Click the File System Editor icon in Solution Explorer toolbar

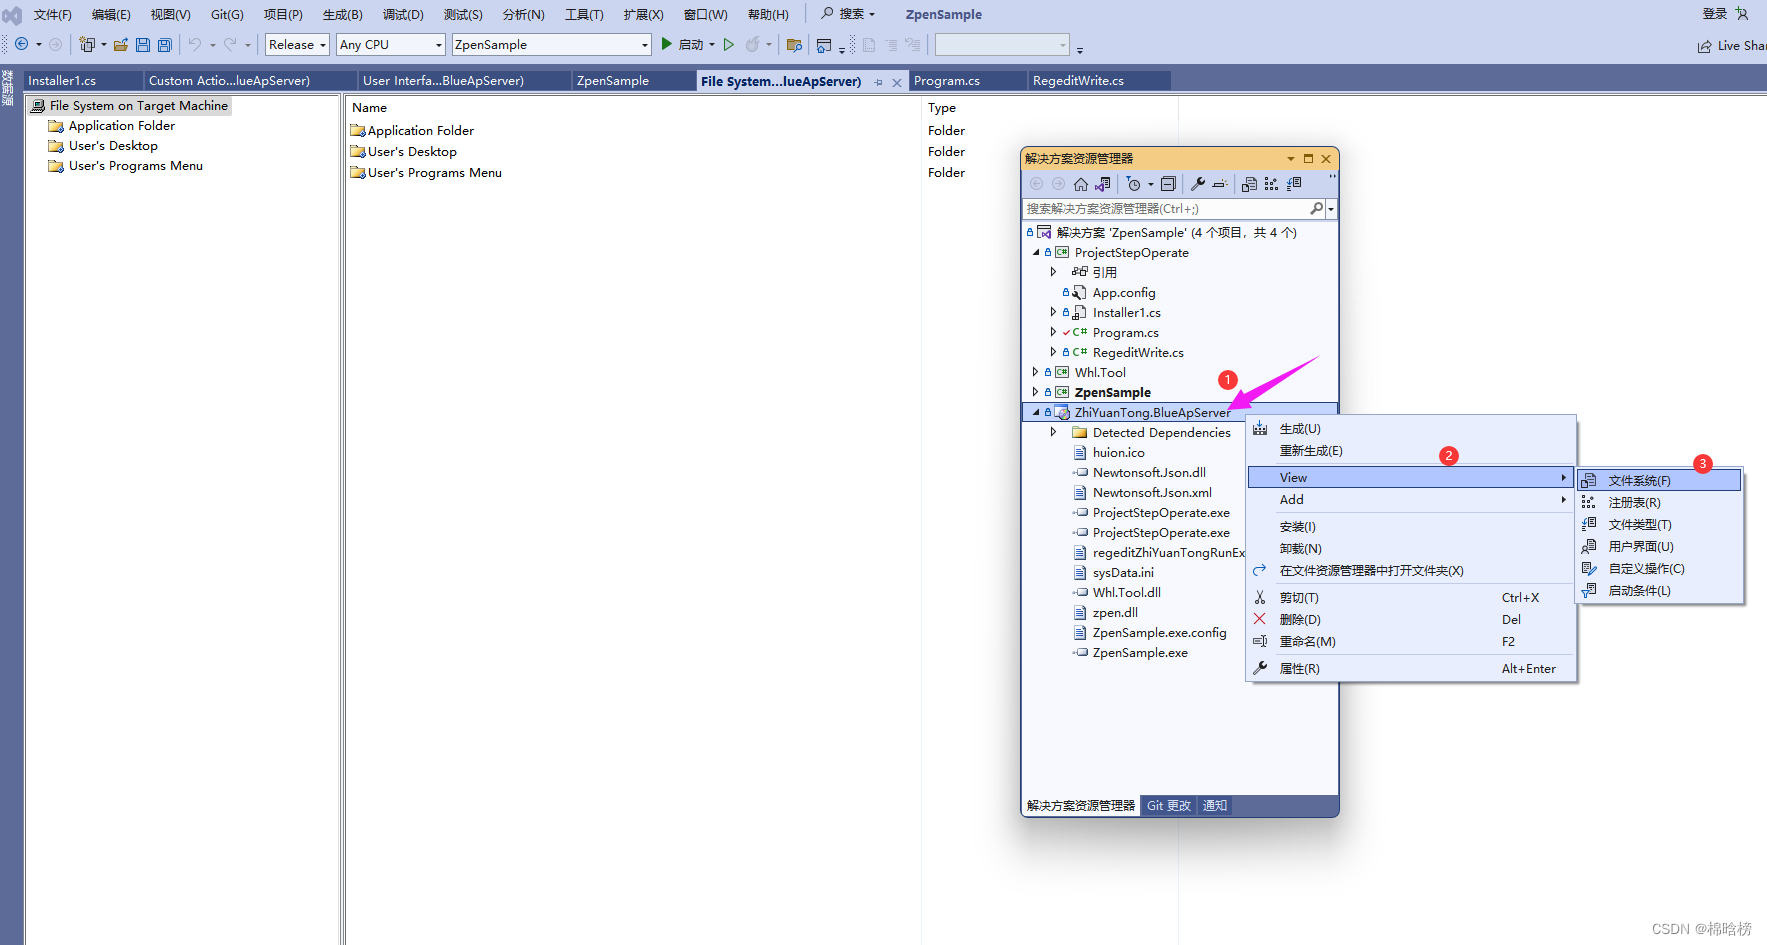click(x=1249, y=184)
